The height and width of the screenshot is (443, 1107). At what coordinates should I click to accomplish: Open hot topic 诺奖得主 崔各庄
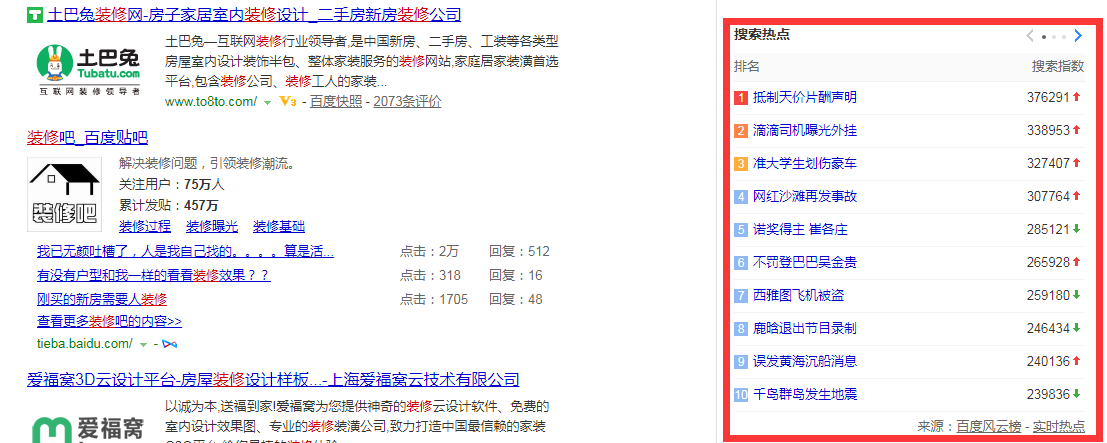(801, 229)
